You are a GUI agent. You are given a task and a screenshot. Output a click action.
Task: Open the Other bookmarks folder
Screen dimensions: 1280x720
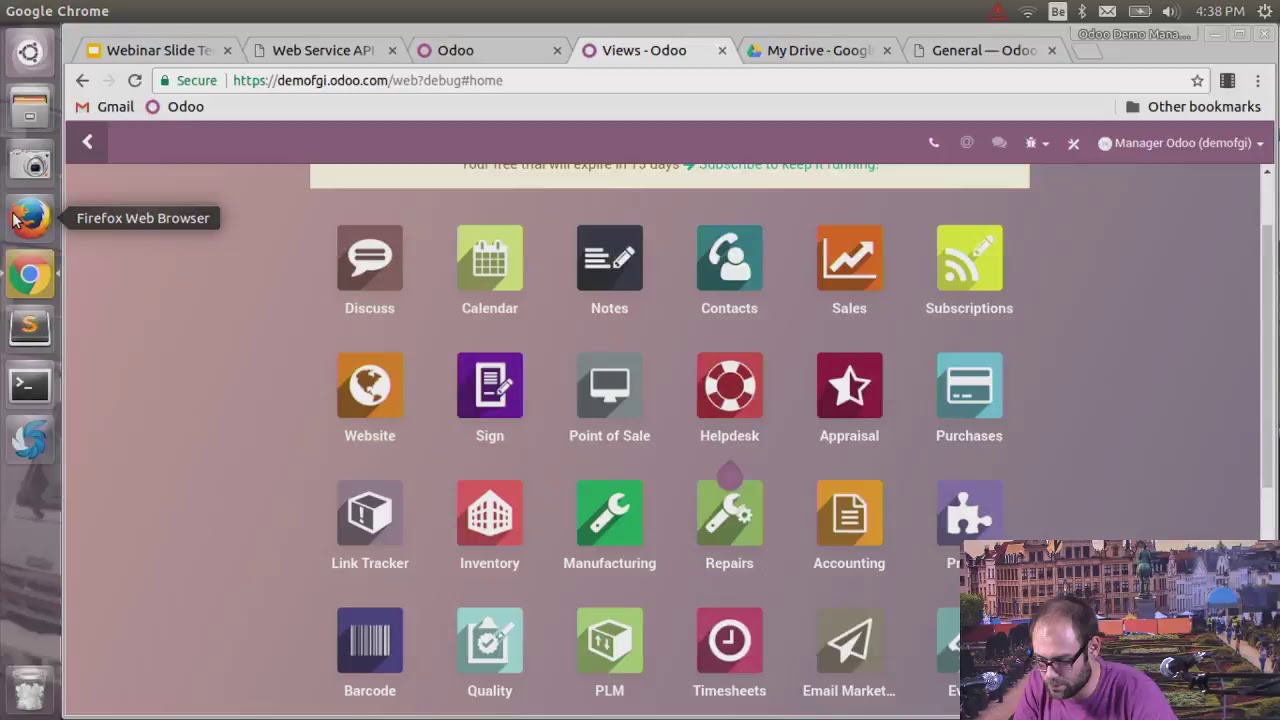click(x=1192, y=107)
